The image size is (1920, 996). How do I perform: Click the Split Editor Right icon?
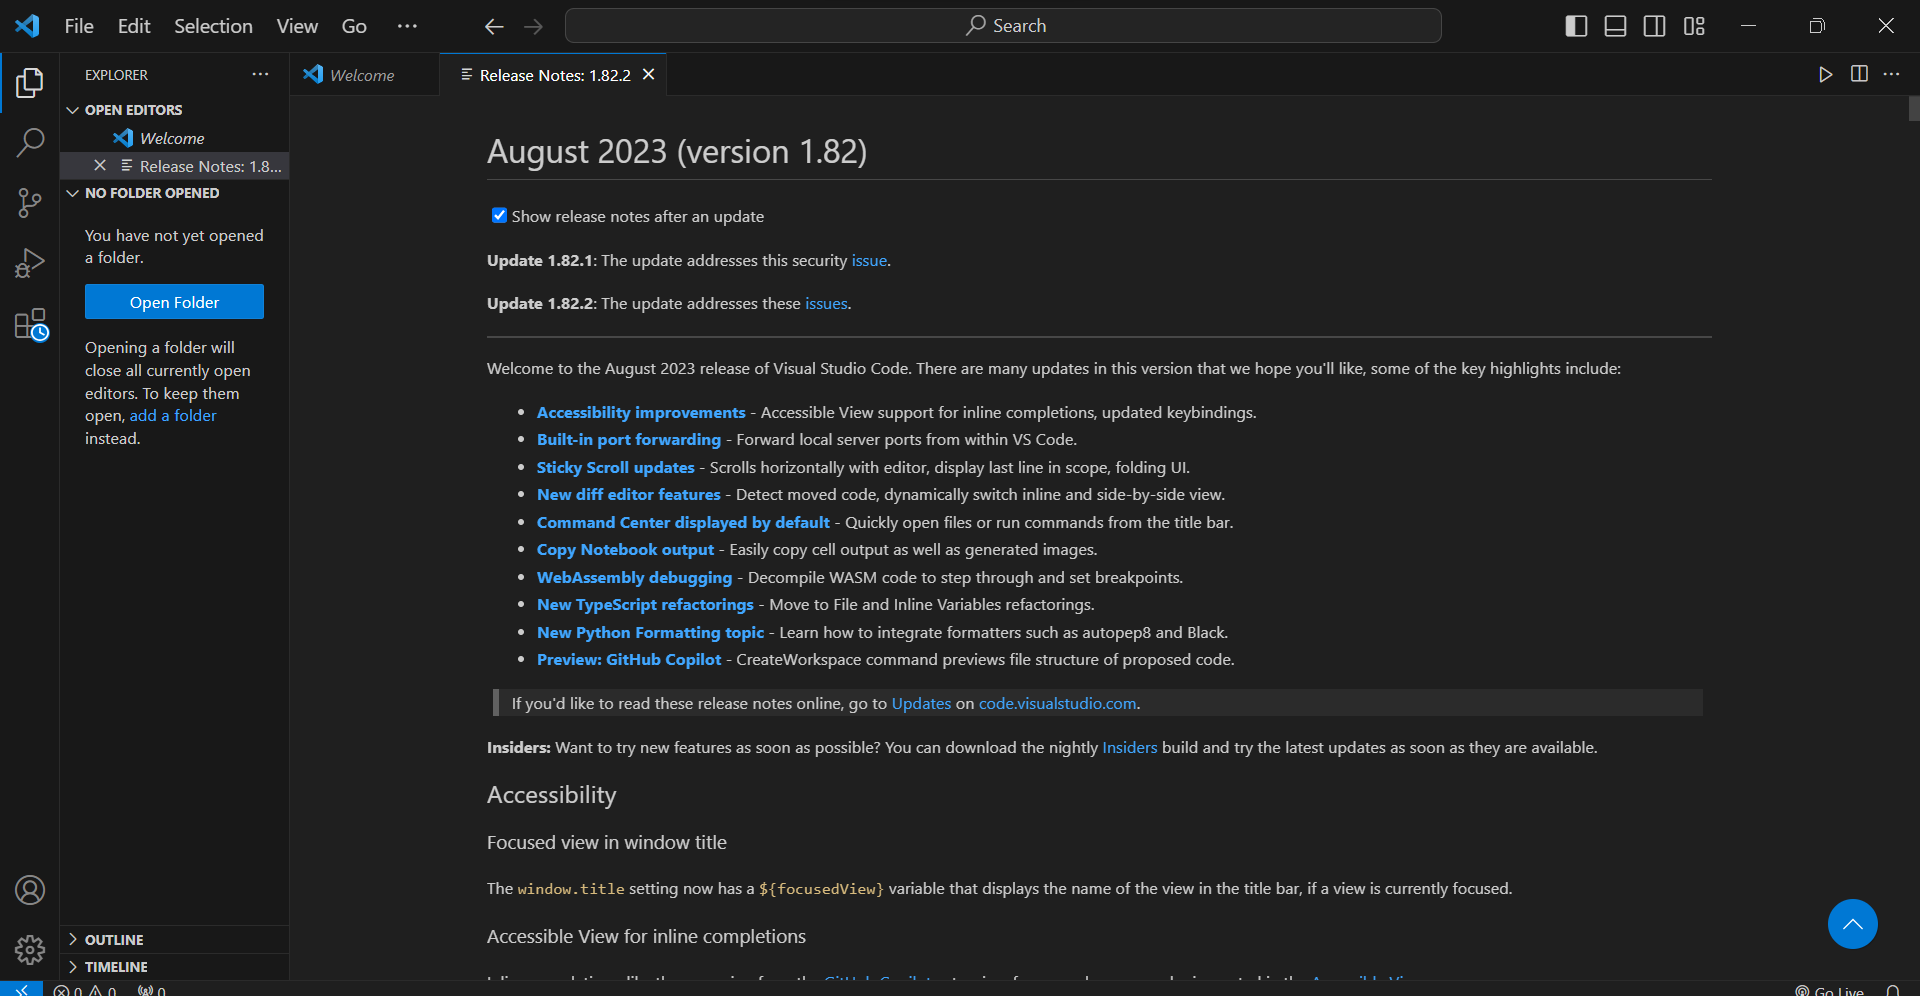1859,74
